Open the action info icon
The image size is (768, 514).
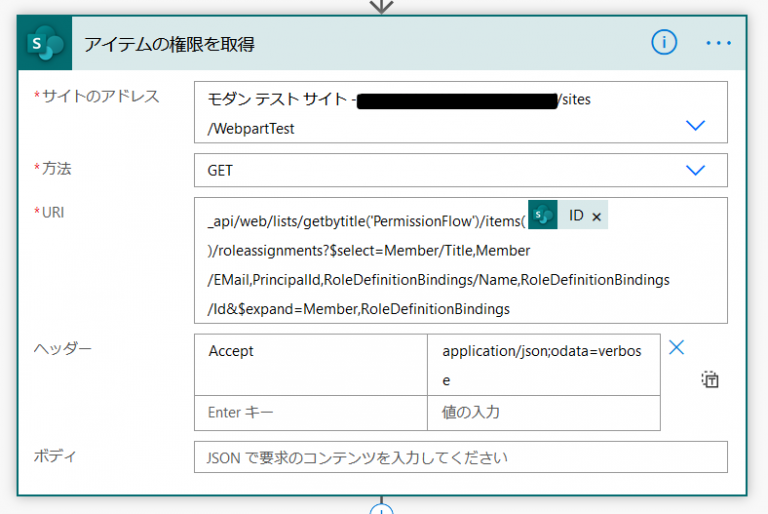664,42
